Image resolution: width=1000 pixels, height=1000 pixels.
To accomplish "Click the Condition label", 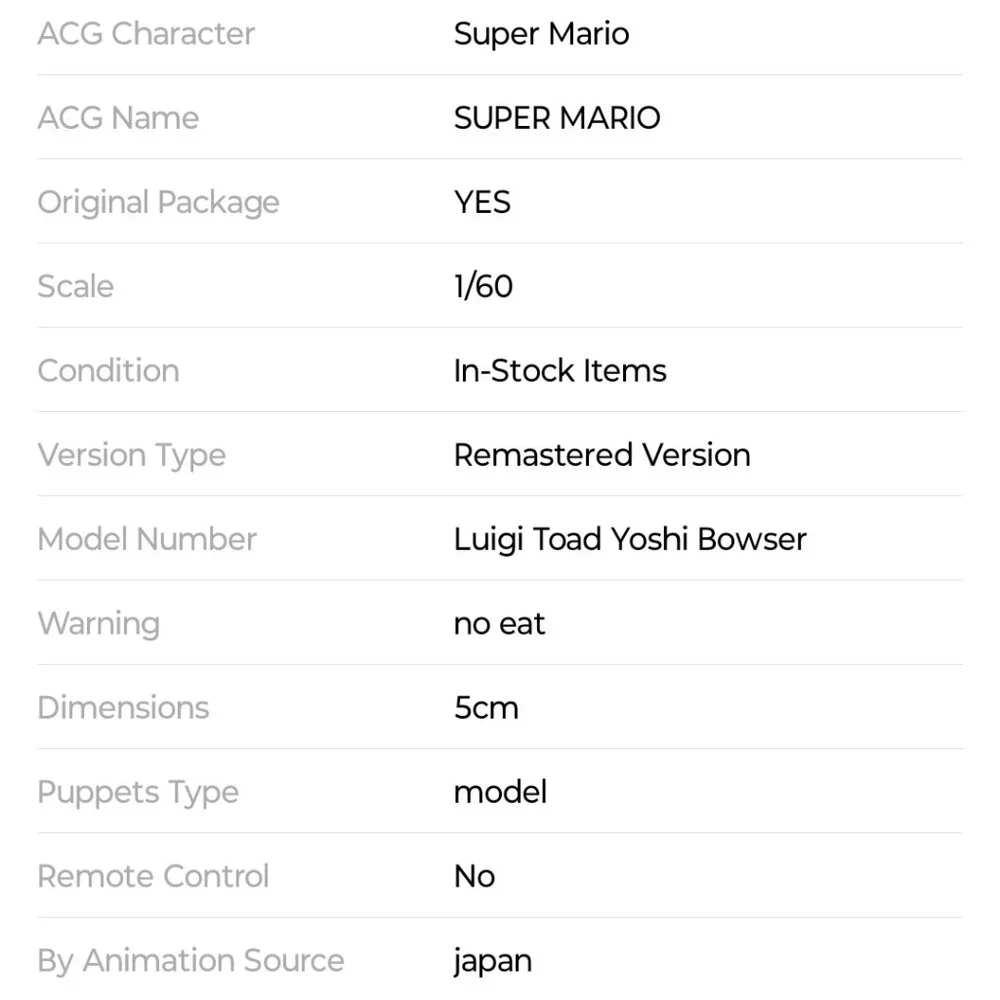I will pos(108,371).
